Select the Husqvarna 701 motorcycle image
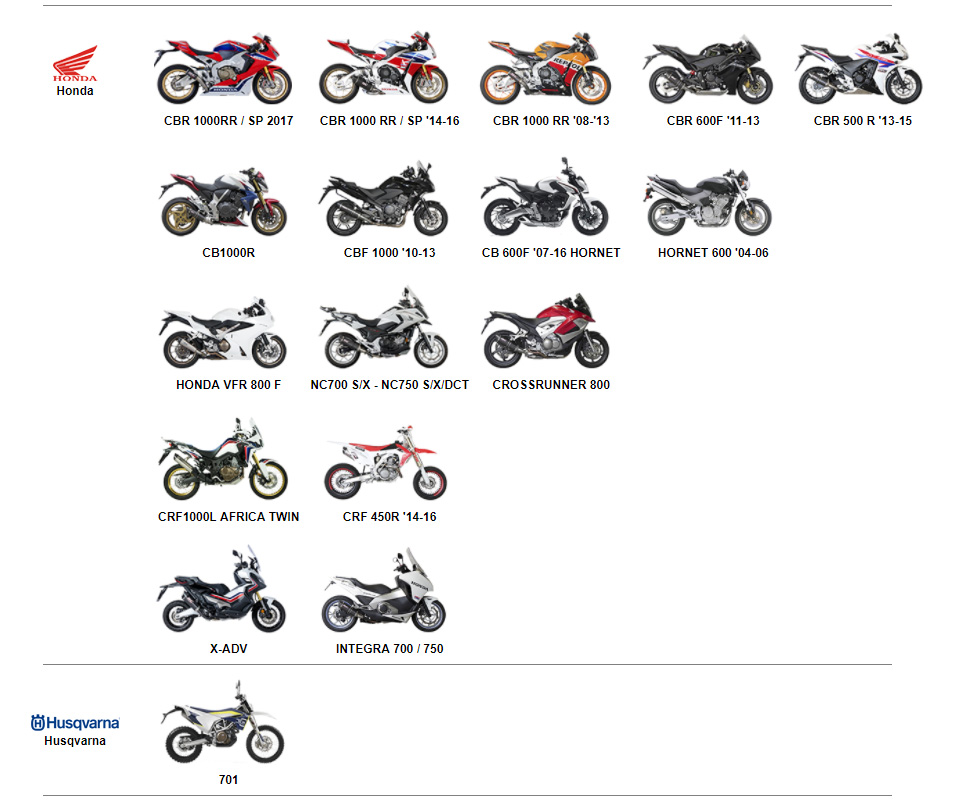This screenshot has height=810, width=960. point(223,722)
